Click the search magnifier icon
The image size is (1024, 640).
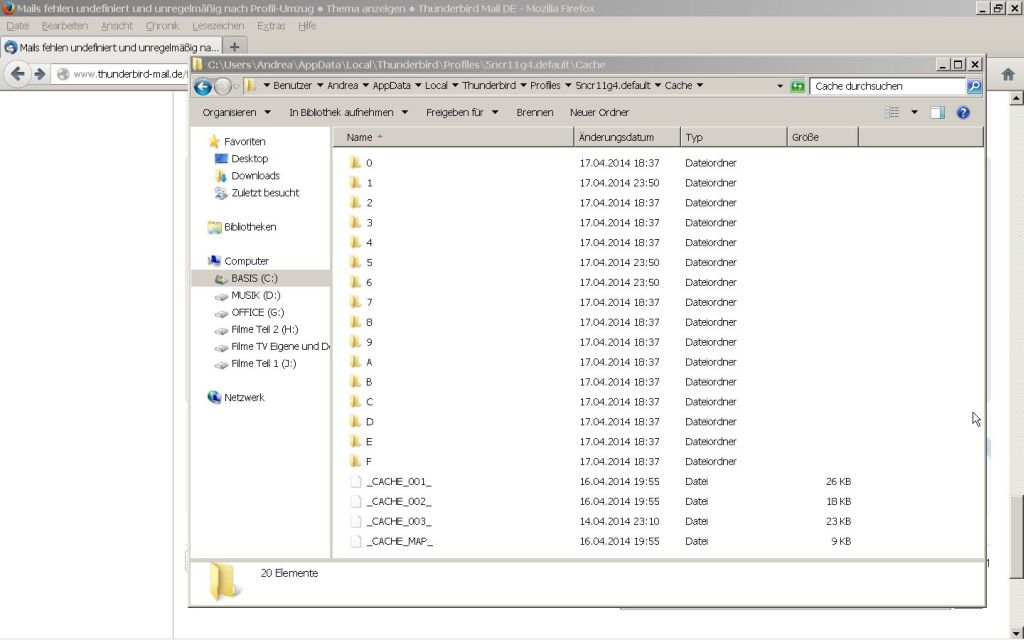pyautogui.click(x=974, y=87)
